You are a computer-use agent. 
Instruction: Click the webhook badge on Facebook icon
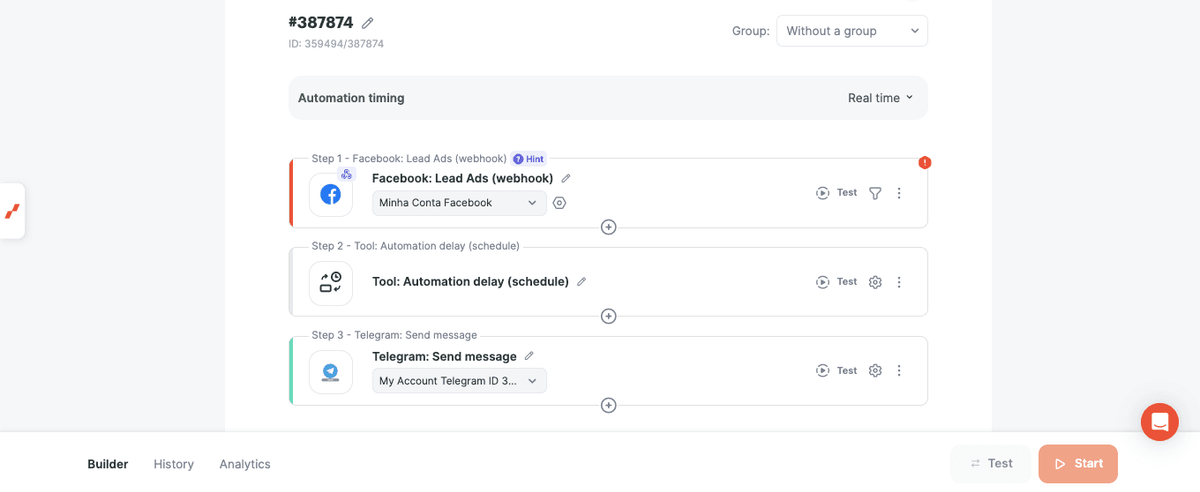[x=346, y=174]
